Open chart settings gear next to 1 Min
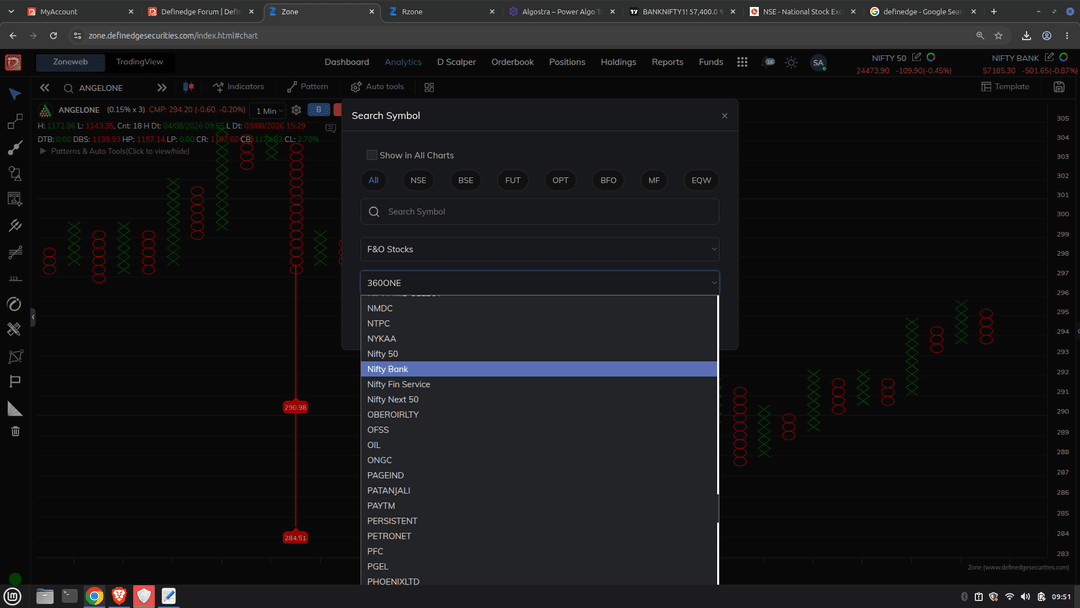 [296, 110]
